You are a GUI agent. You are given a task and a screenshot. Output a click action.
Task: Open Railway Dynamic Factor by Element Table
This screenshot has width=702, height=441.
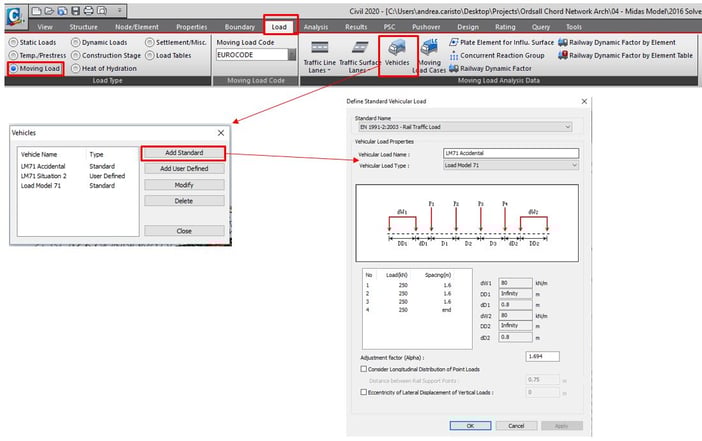click(x=625, y=56)
